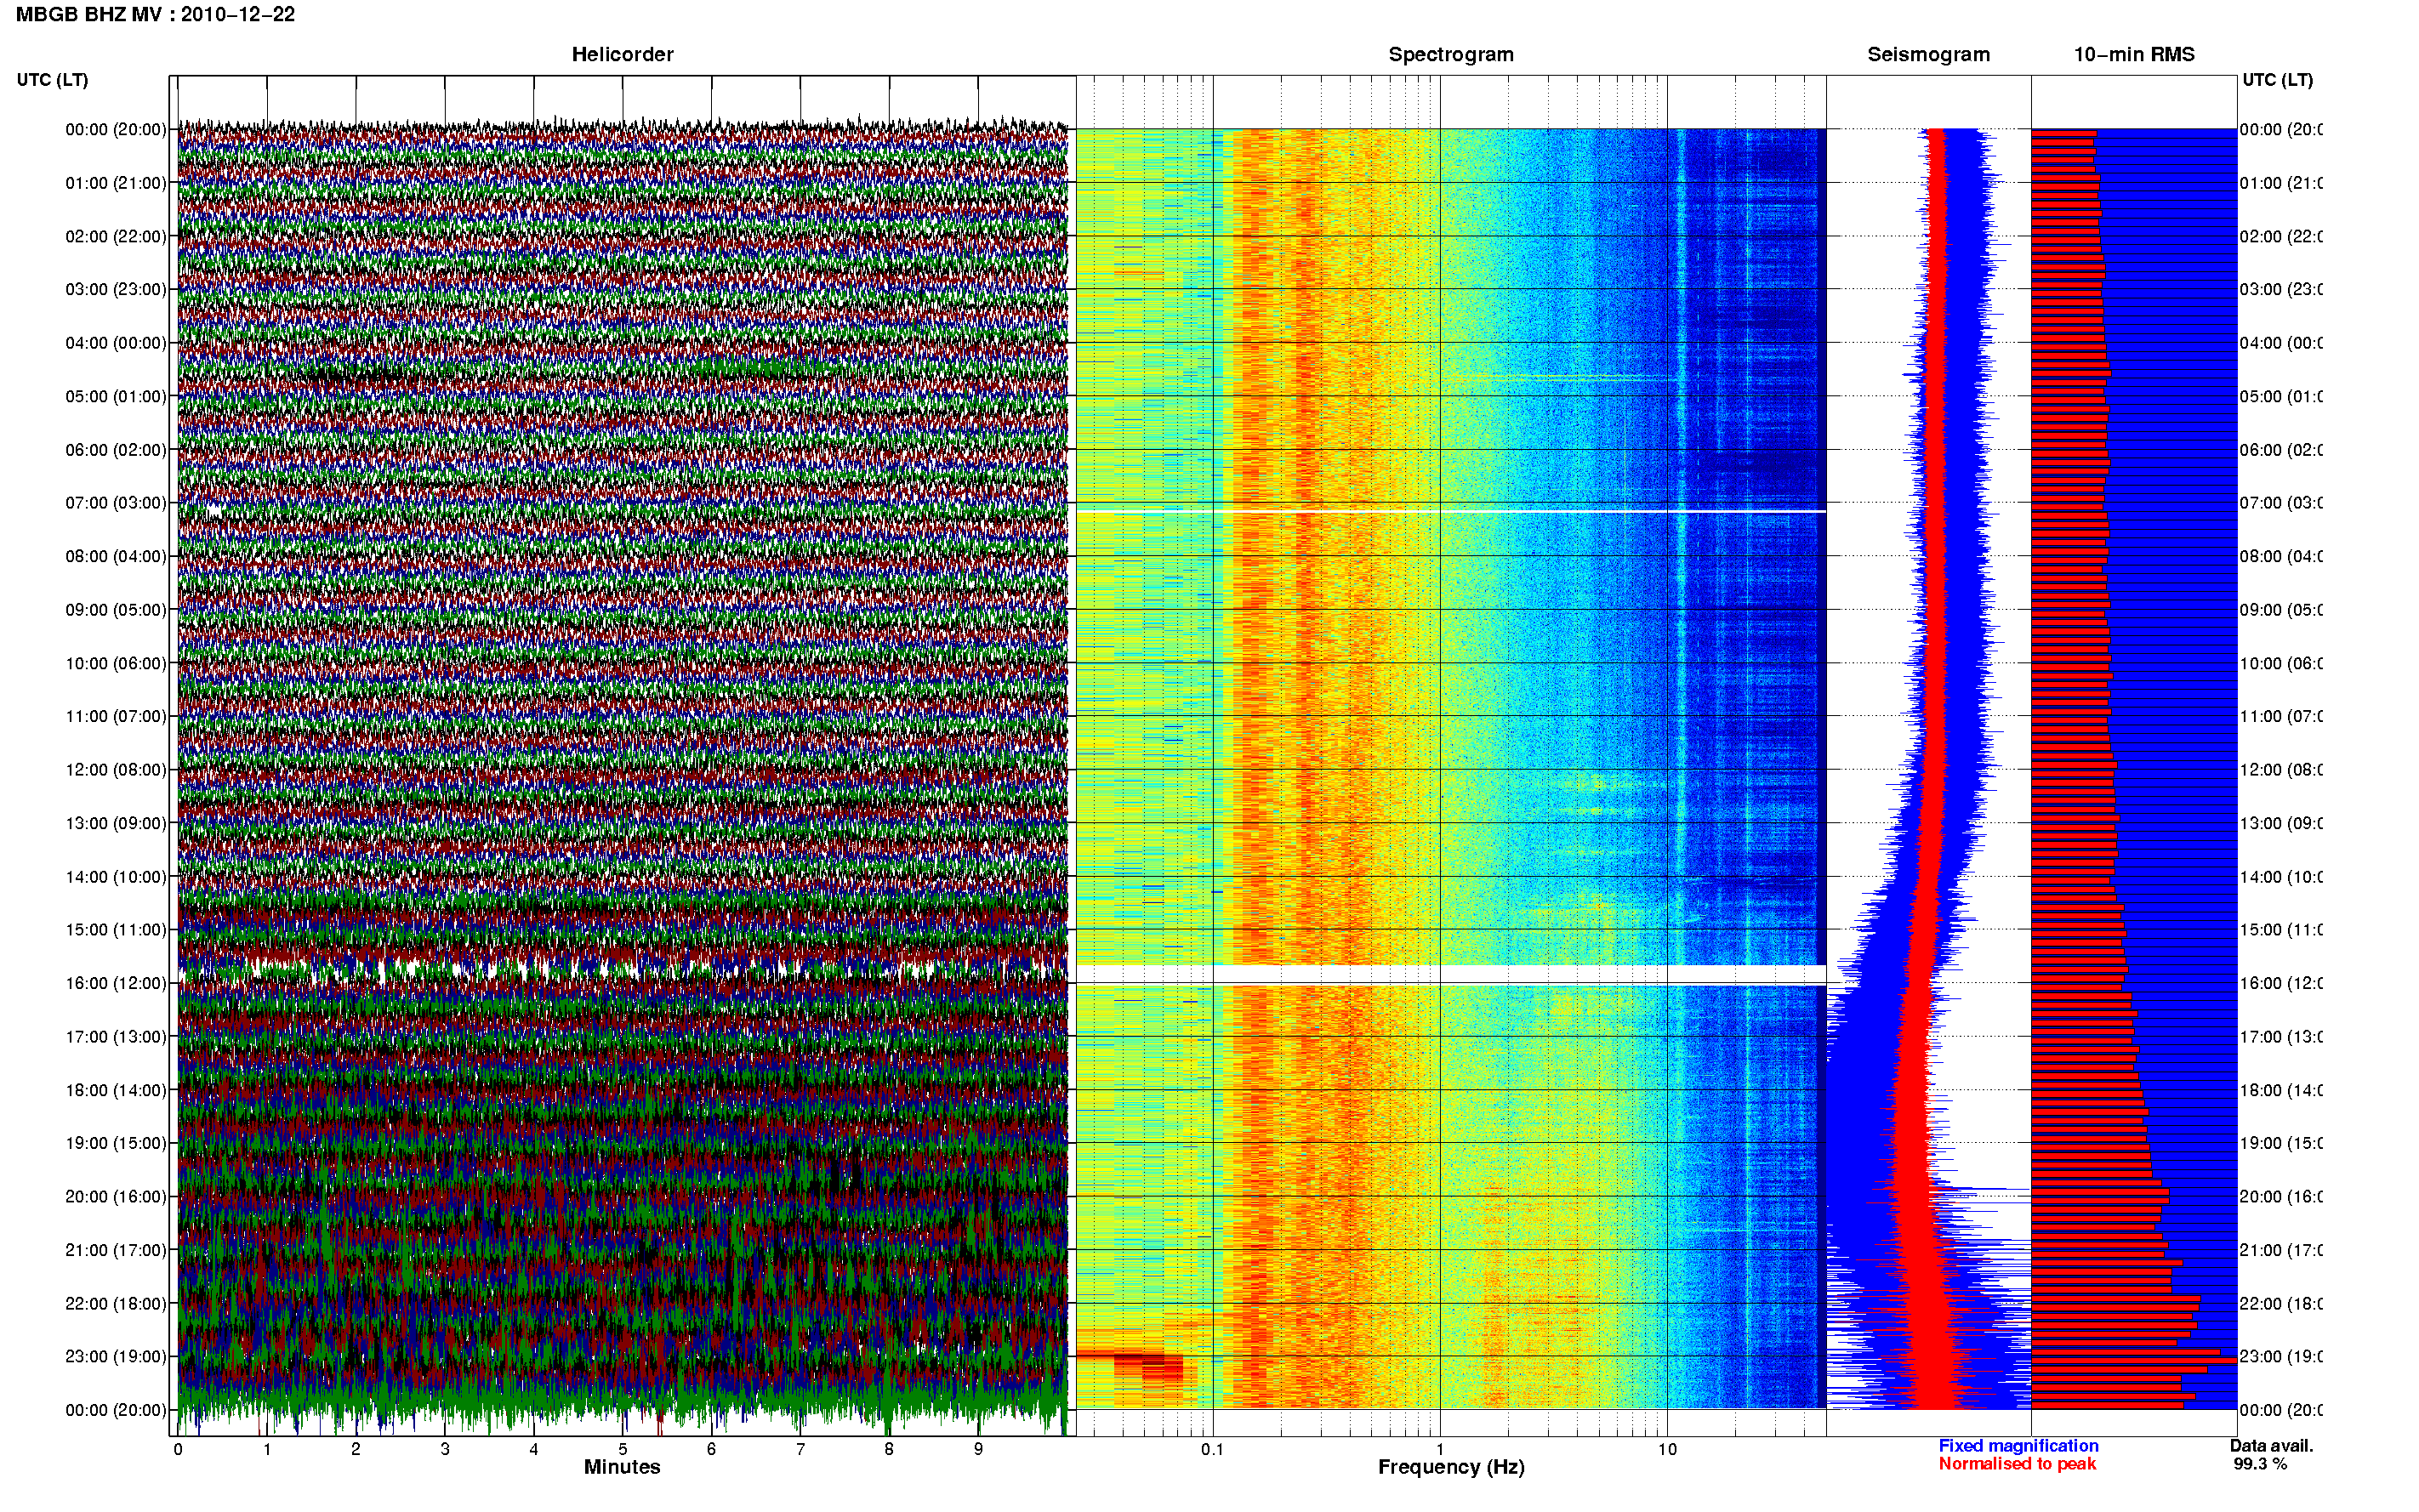Click left axis label 04:00 (00:00)
The width and height of the screenshot is (2419, 1512).
tap(116, 343)
